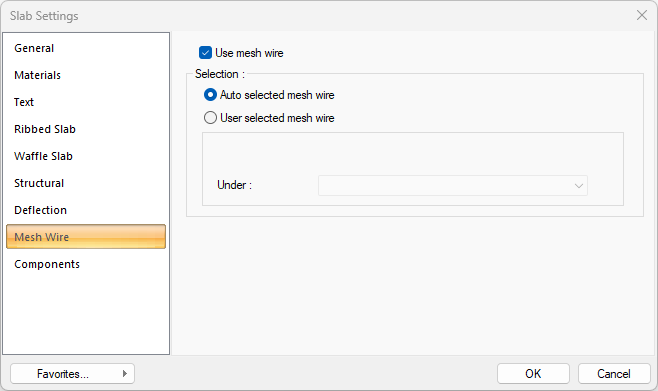
Task: Click the Use mesh wire label
Action: click(249, 53)
